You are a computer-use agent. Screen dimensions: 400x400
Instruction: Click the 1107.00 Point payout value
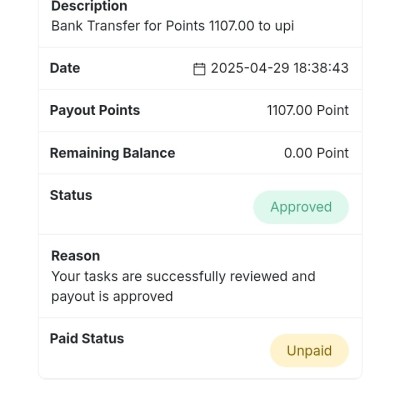click(308, 110)
